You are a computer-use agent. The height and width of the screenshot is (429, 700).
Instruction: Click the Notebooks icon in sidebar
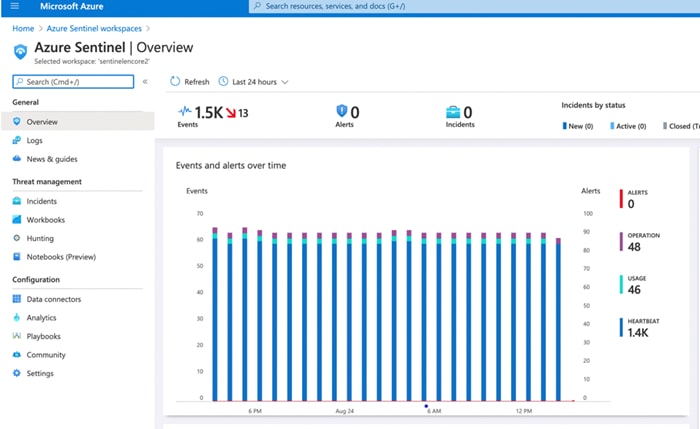point(17,257)
